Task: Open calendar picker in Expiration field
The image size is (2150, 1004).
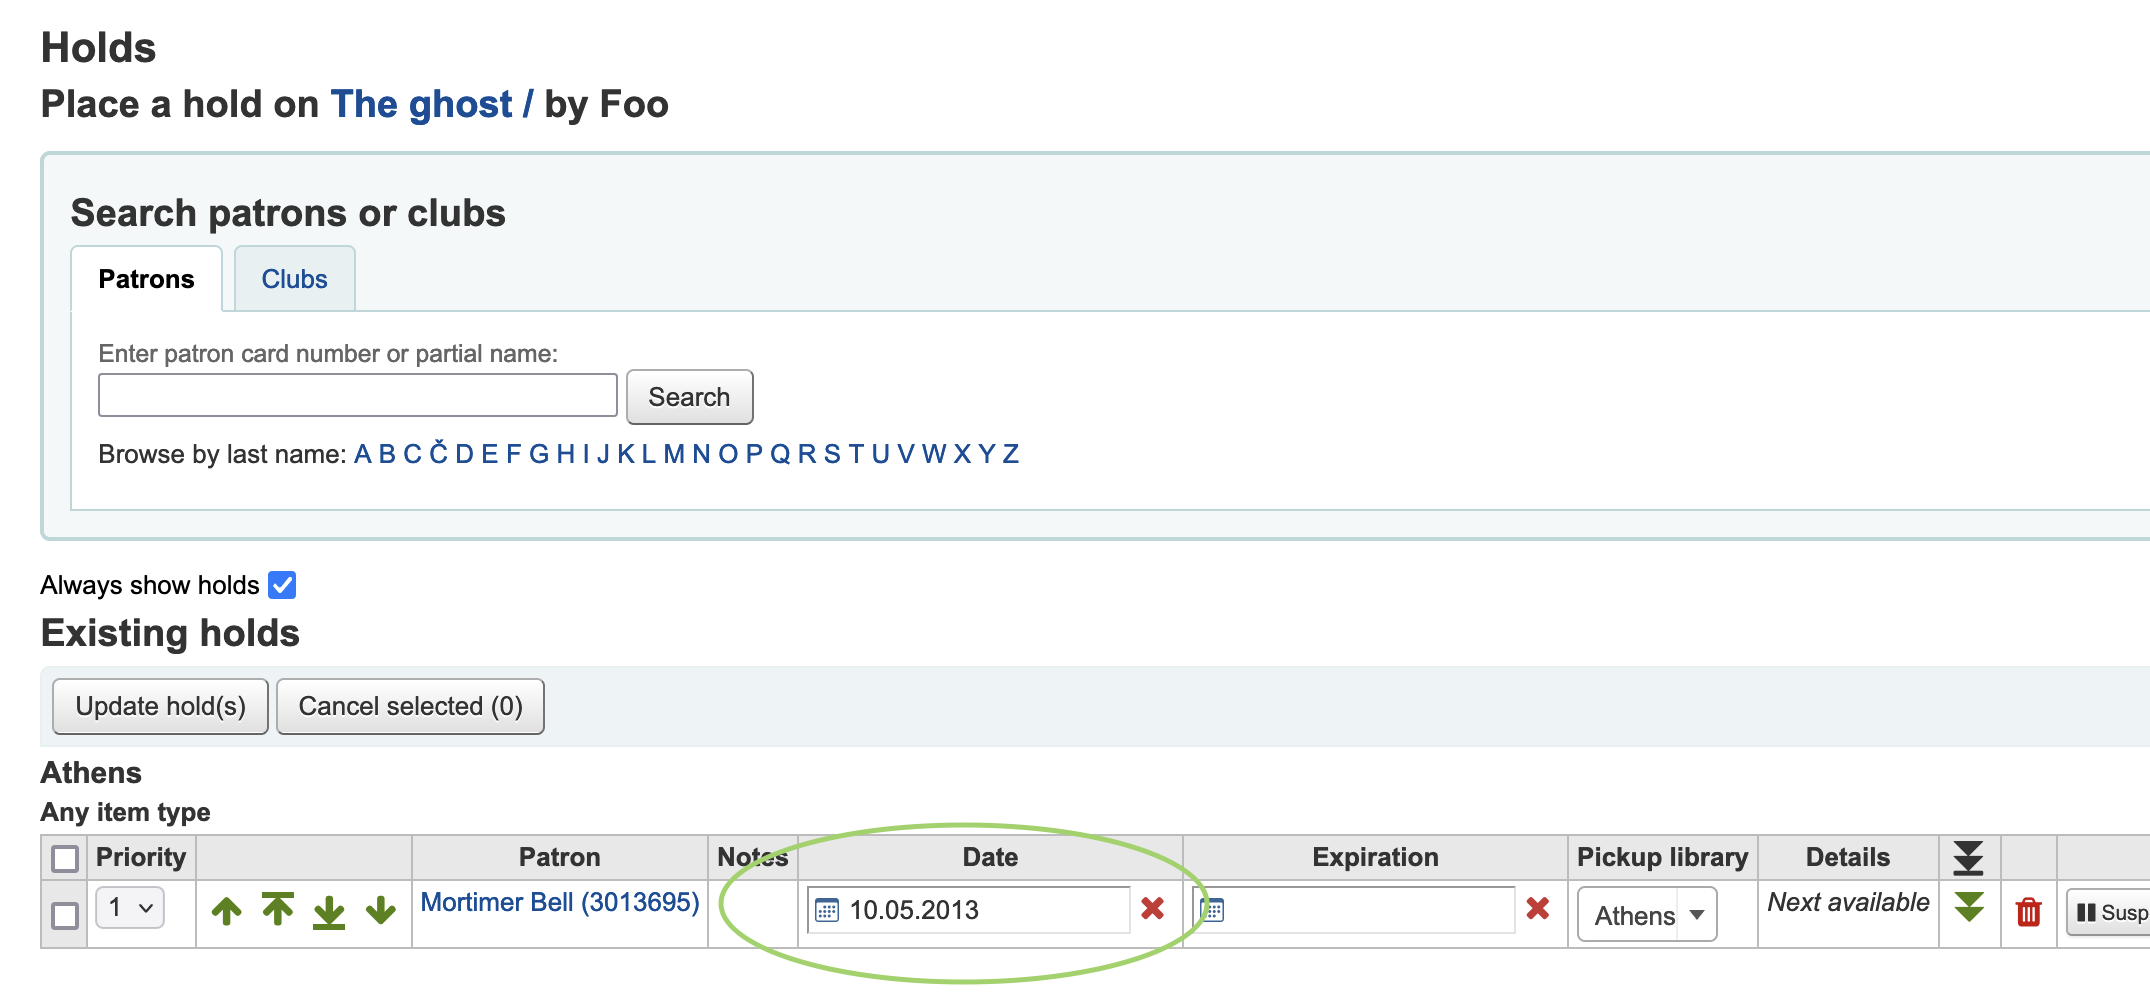Action: tap(1213, 910)
